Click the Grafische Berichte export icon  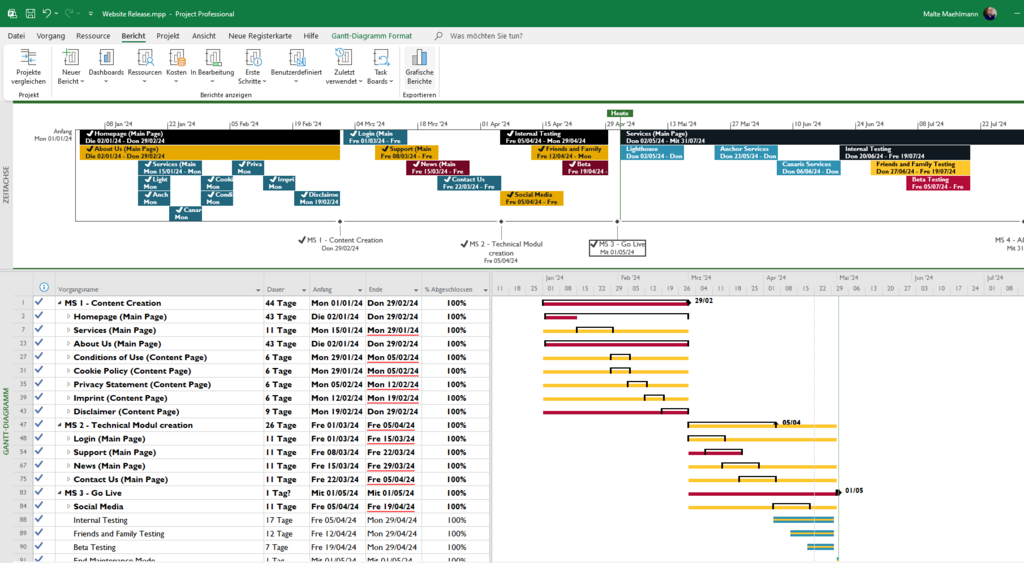click(x=419, y=66)
